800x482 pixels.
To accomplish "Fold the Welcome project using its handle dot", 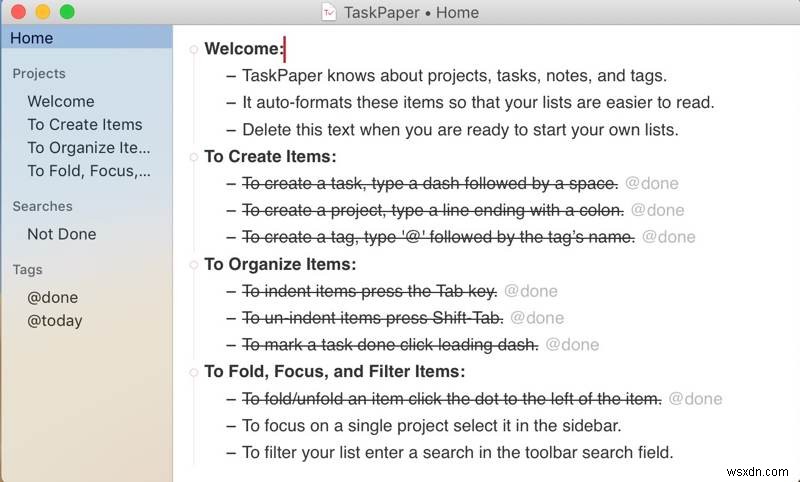I will [x=194, y=48].
